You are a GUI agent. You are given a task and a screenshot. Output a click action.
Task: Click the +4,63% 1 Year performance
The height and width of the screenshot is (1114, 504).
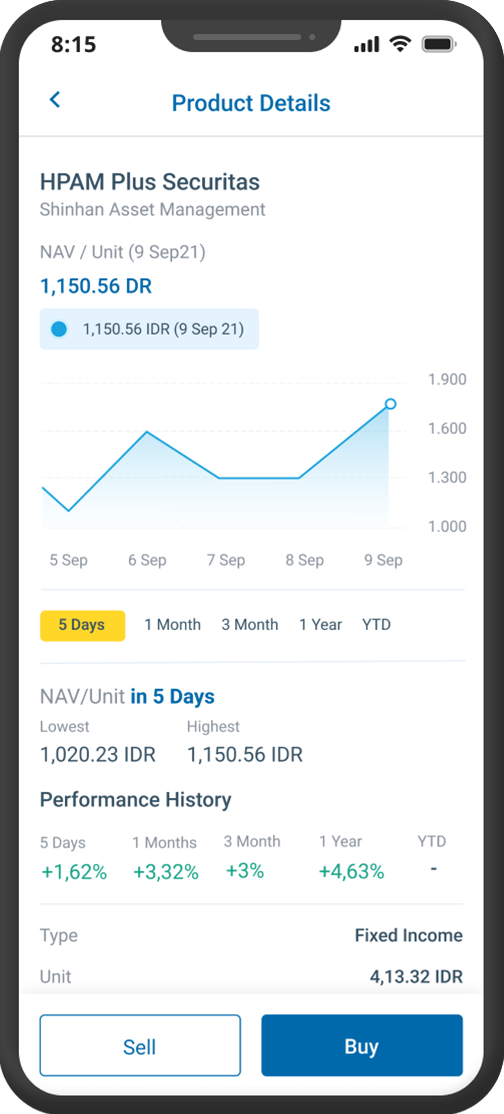tap(351, 872)
